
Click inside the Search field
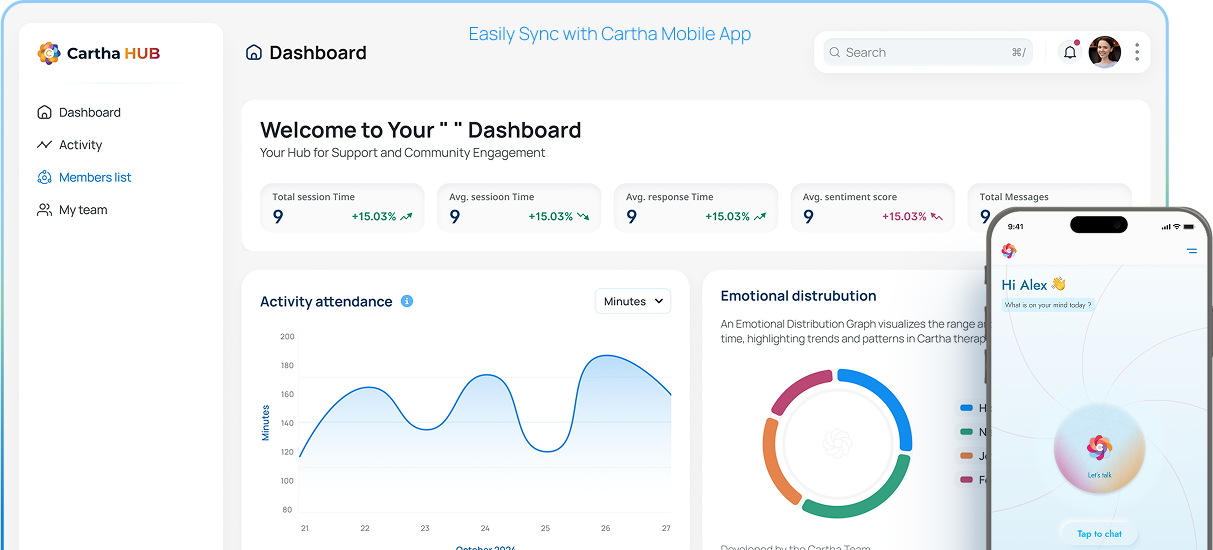point(925,52)
